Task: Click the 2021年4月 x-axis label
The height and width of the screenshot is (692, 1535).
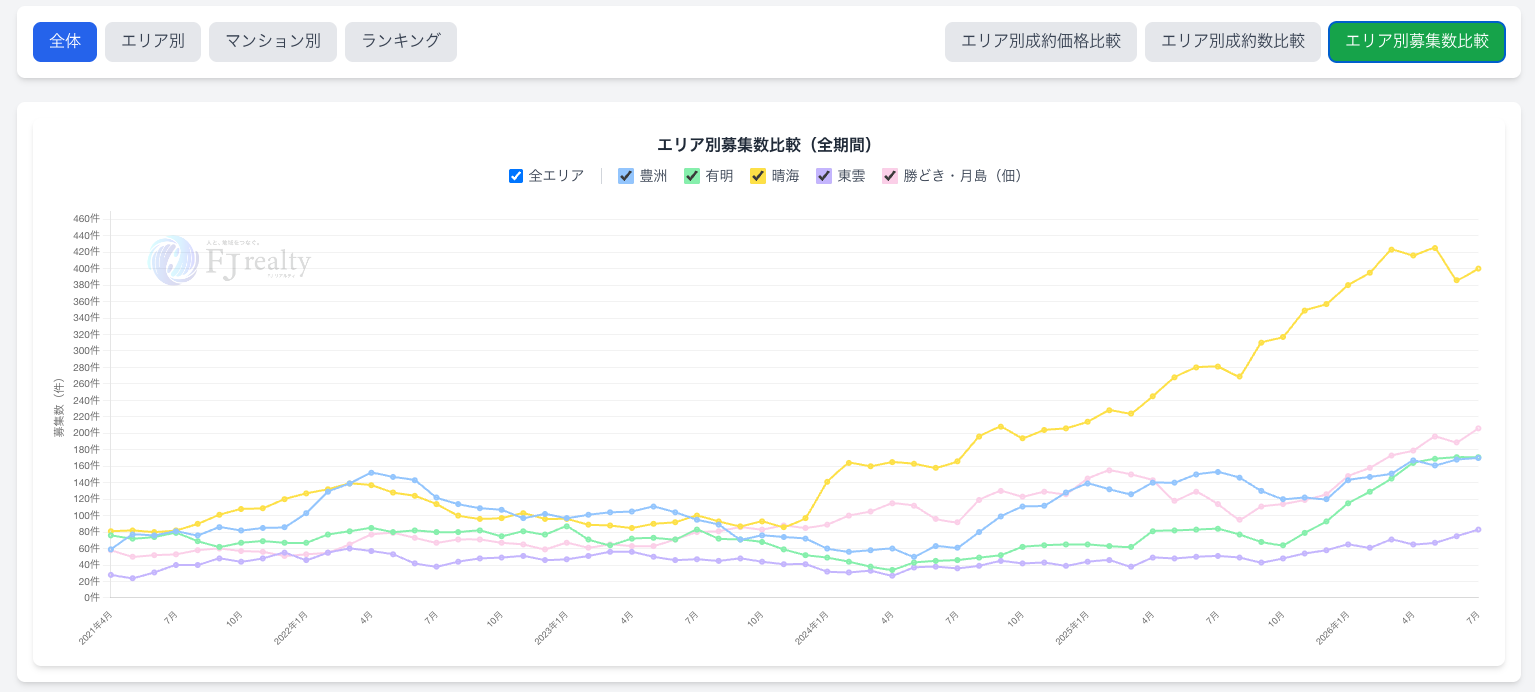Action: 96,627
